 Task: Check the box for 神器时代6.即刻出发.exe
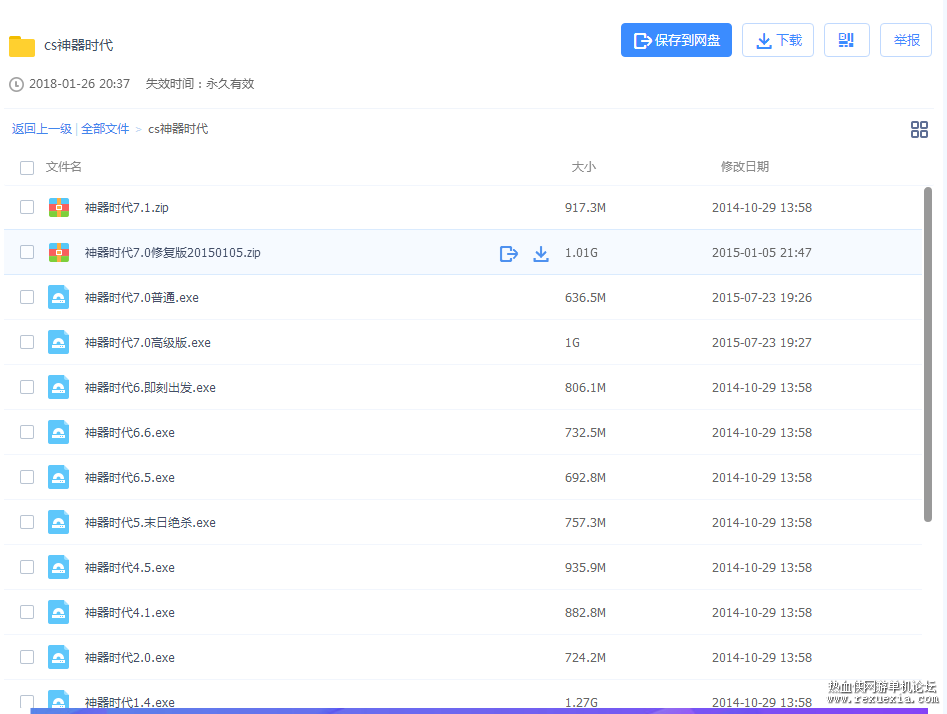pos(27,387)
